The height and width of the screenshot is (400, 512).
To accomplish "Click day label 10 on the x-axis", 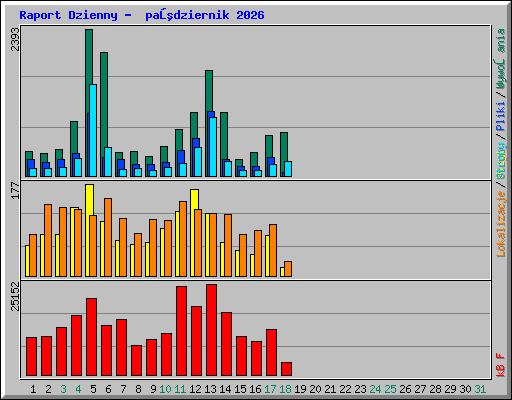I will tap(165, 389).
